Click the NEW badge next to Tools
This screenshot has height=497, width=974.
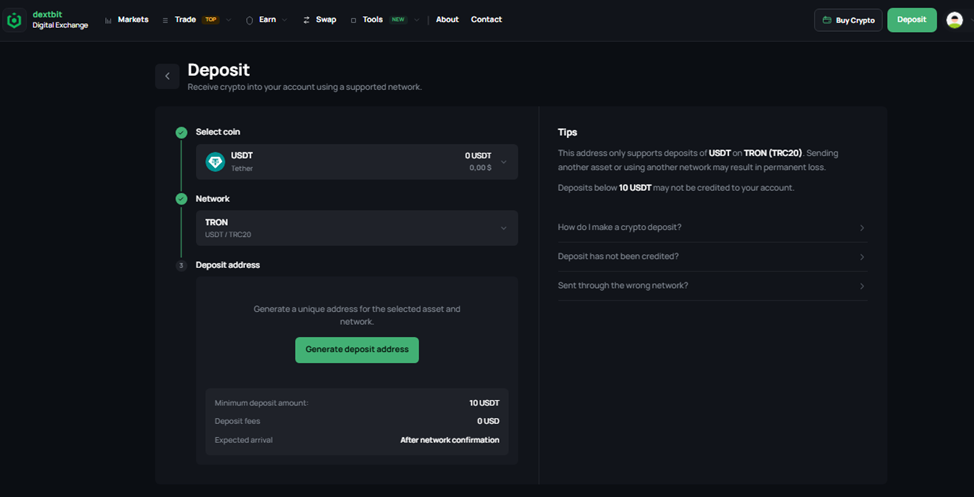click(398, 20)
